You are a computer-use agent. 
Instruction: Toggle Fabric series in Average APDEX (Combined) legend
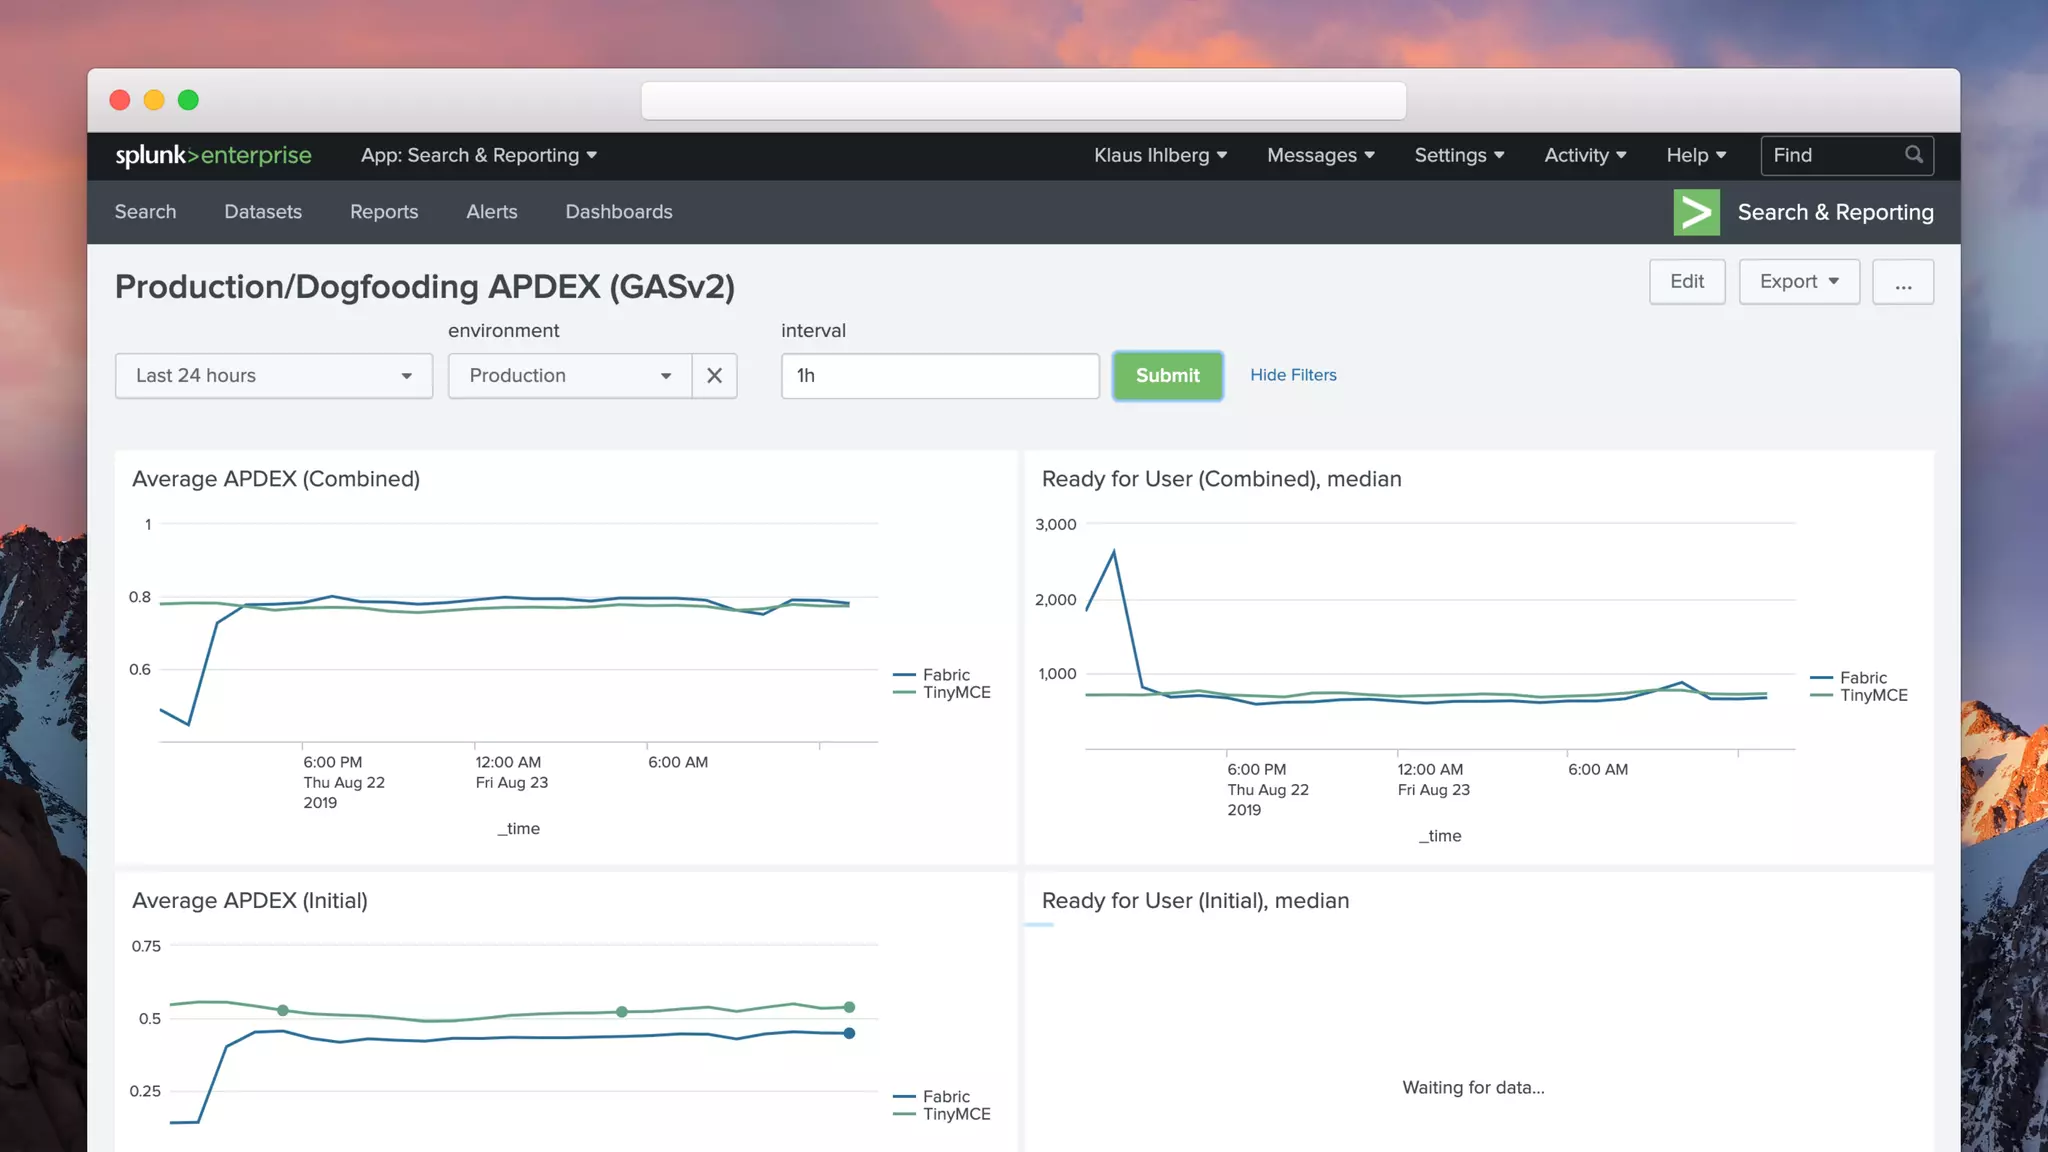pos(944,675)
